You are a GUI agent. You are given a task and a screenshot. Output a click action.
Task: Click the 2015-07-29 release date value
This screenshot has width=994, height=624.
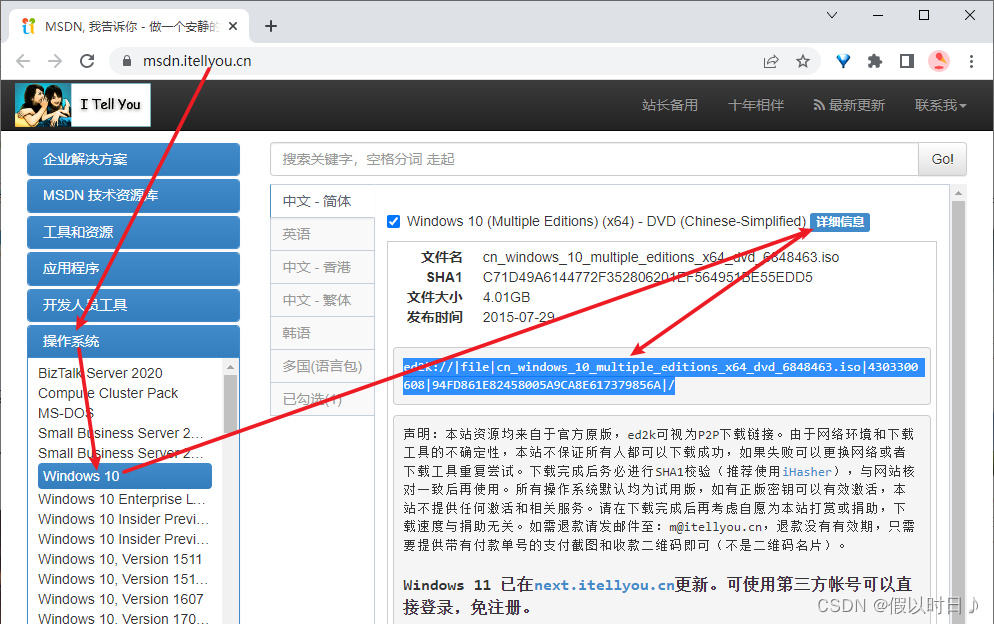pyautogui.click(x=519, y=317)
